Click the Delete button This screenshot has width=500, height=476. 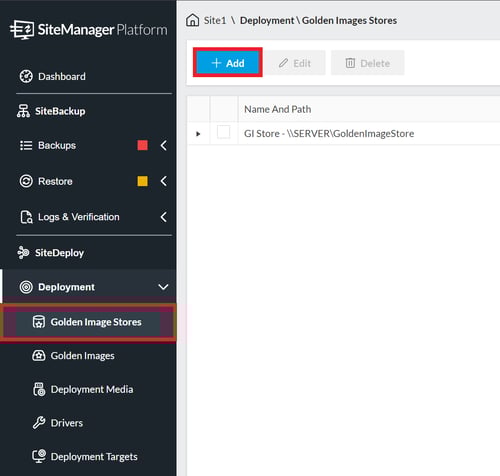(368, 63)
